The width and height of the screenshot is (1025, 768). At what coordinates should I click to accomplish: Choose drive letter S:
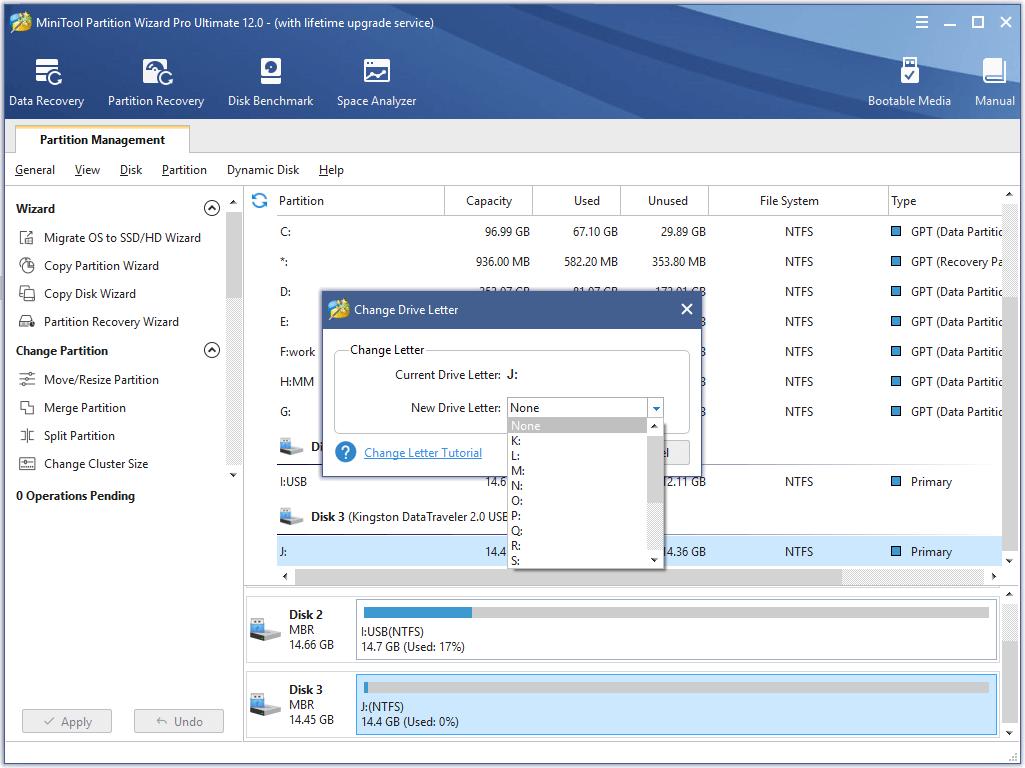pyautogui.click(x=577, y=561)
